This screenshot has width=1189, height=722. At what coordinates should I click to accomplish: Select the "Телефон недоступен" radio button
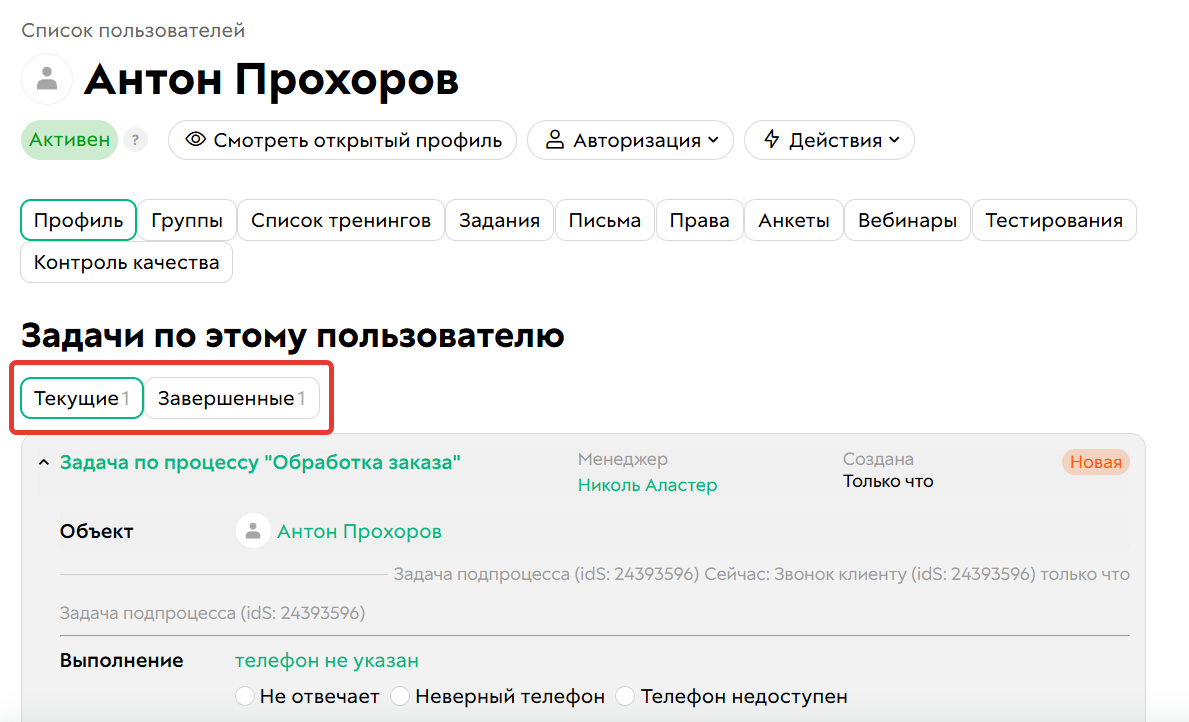point(625,696)
